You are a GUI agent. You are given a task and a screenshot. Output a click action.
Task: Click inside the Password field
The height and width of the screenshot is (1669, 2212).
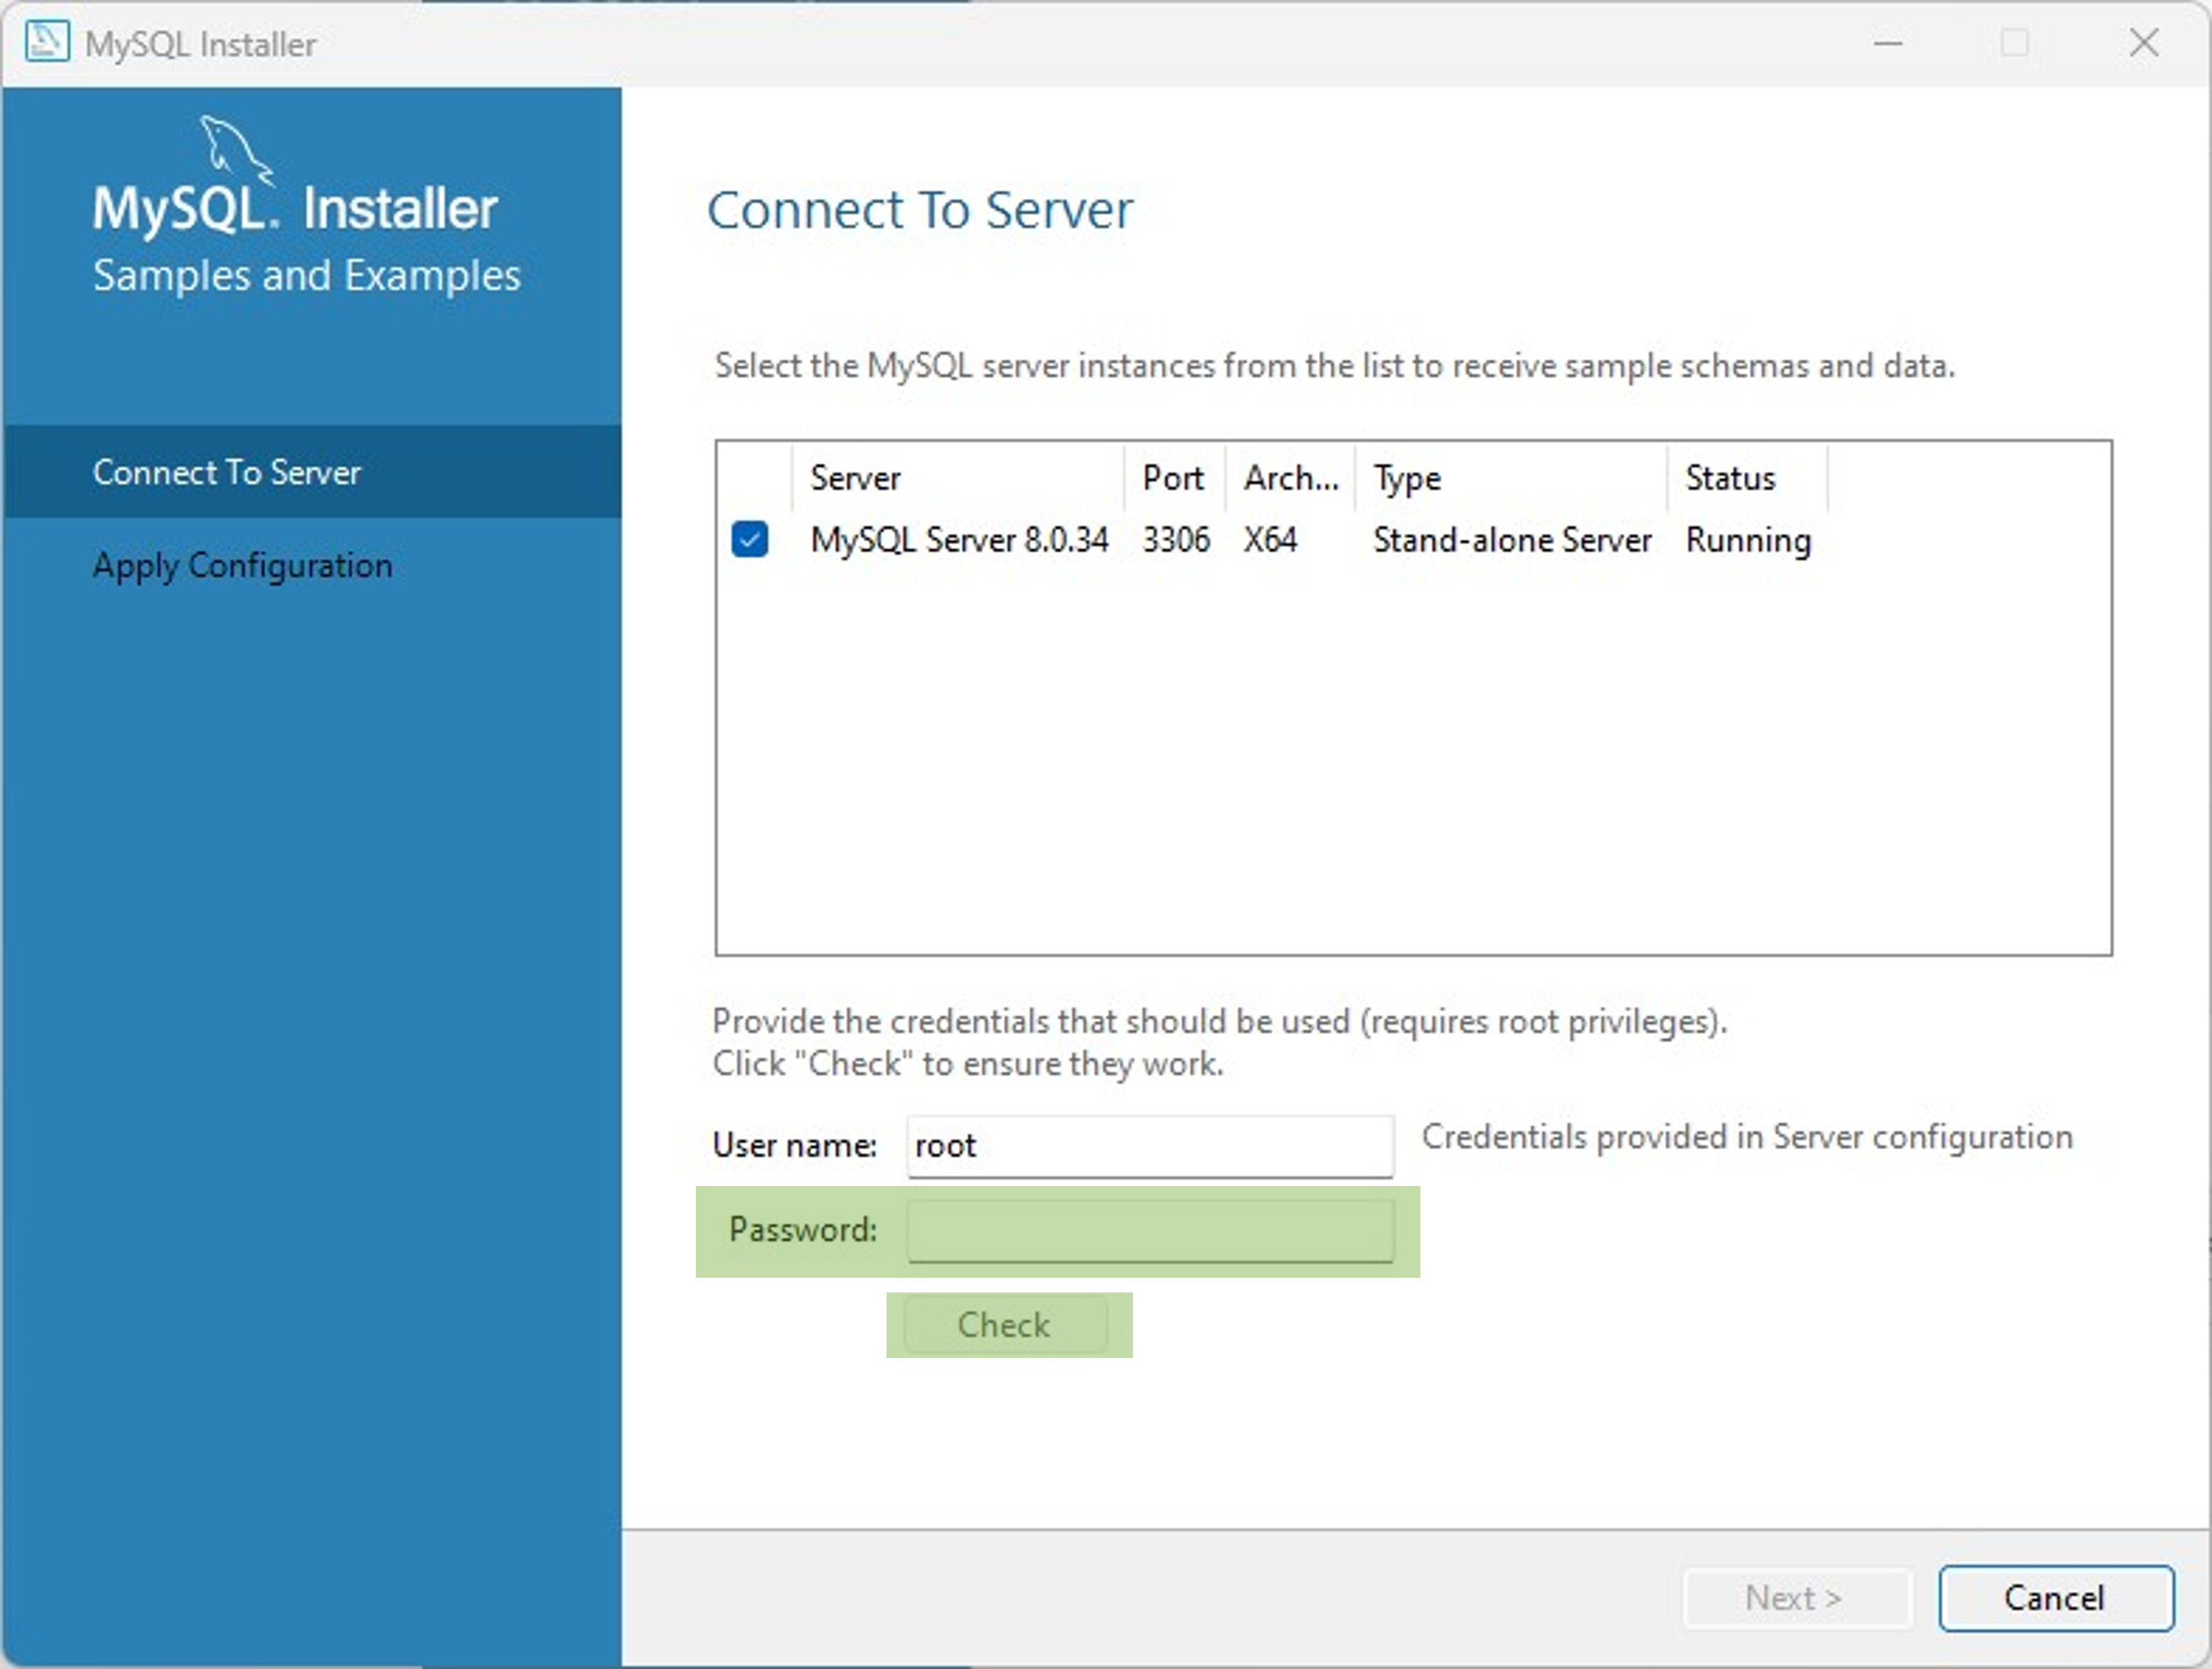point(1149,1230)
